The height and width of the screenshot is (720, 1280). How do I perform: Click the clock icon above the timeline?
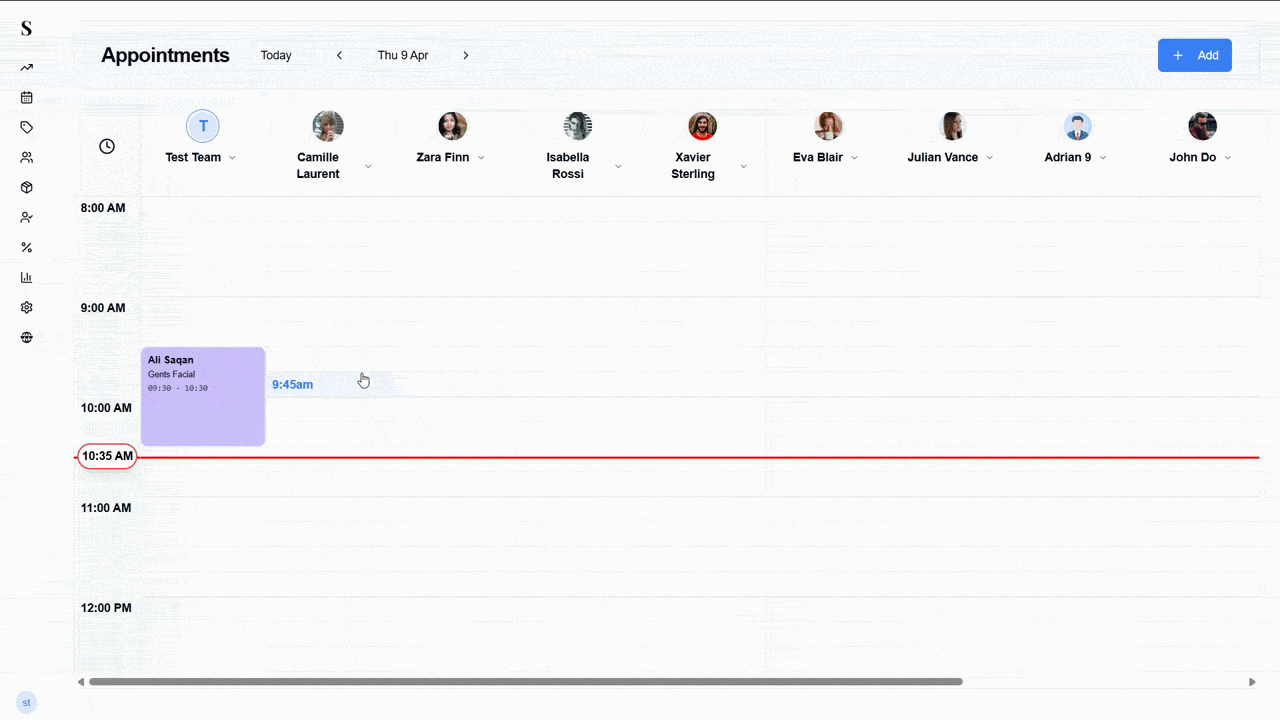pos(106,145)
